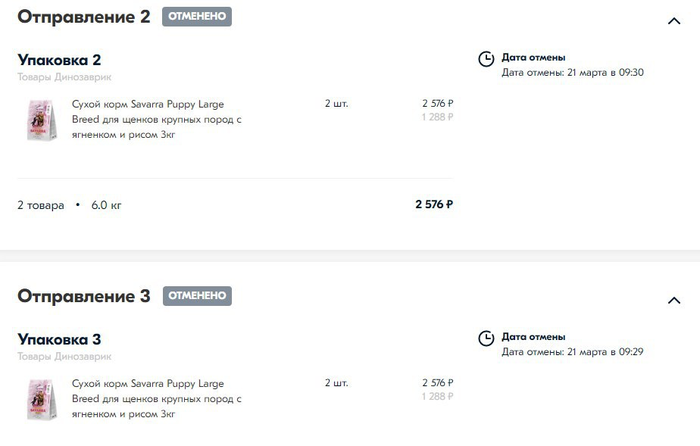Collapse the Отправление 3 section chevron
The height and width of the screenshot is (446, 700).
click(674, 300)
